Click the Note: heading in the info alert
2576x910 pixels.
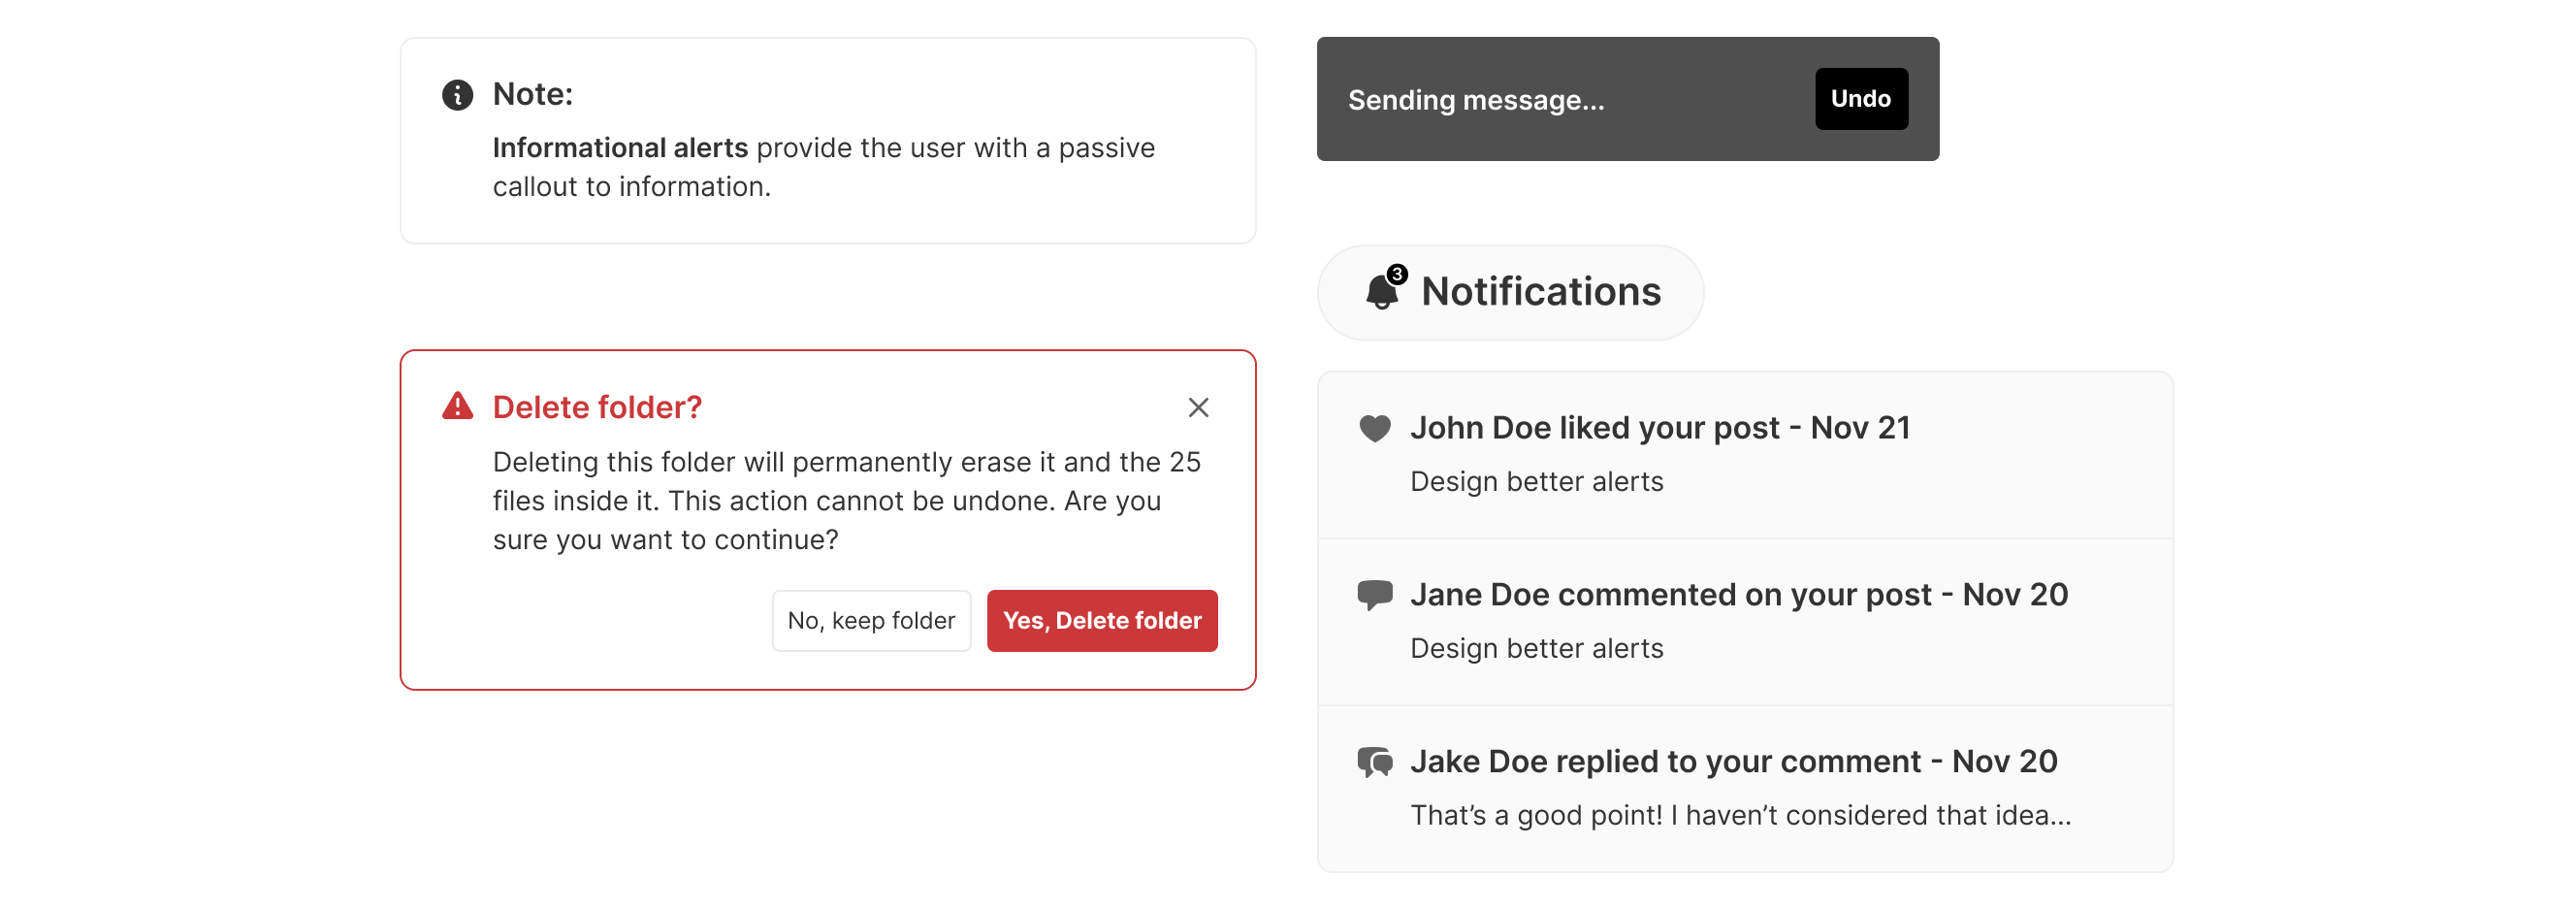tap(533, 94)
